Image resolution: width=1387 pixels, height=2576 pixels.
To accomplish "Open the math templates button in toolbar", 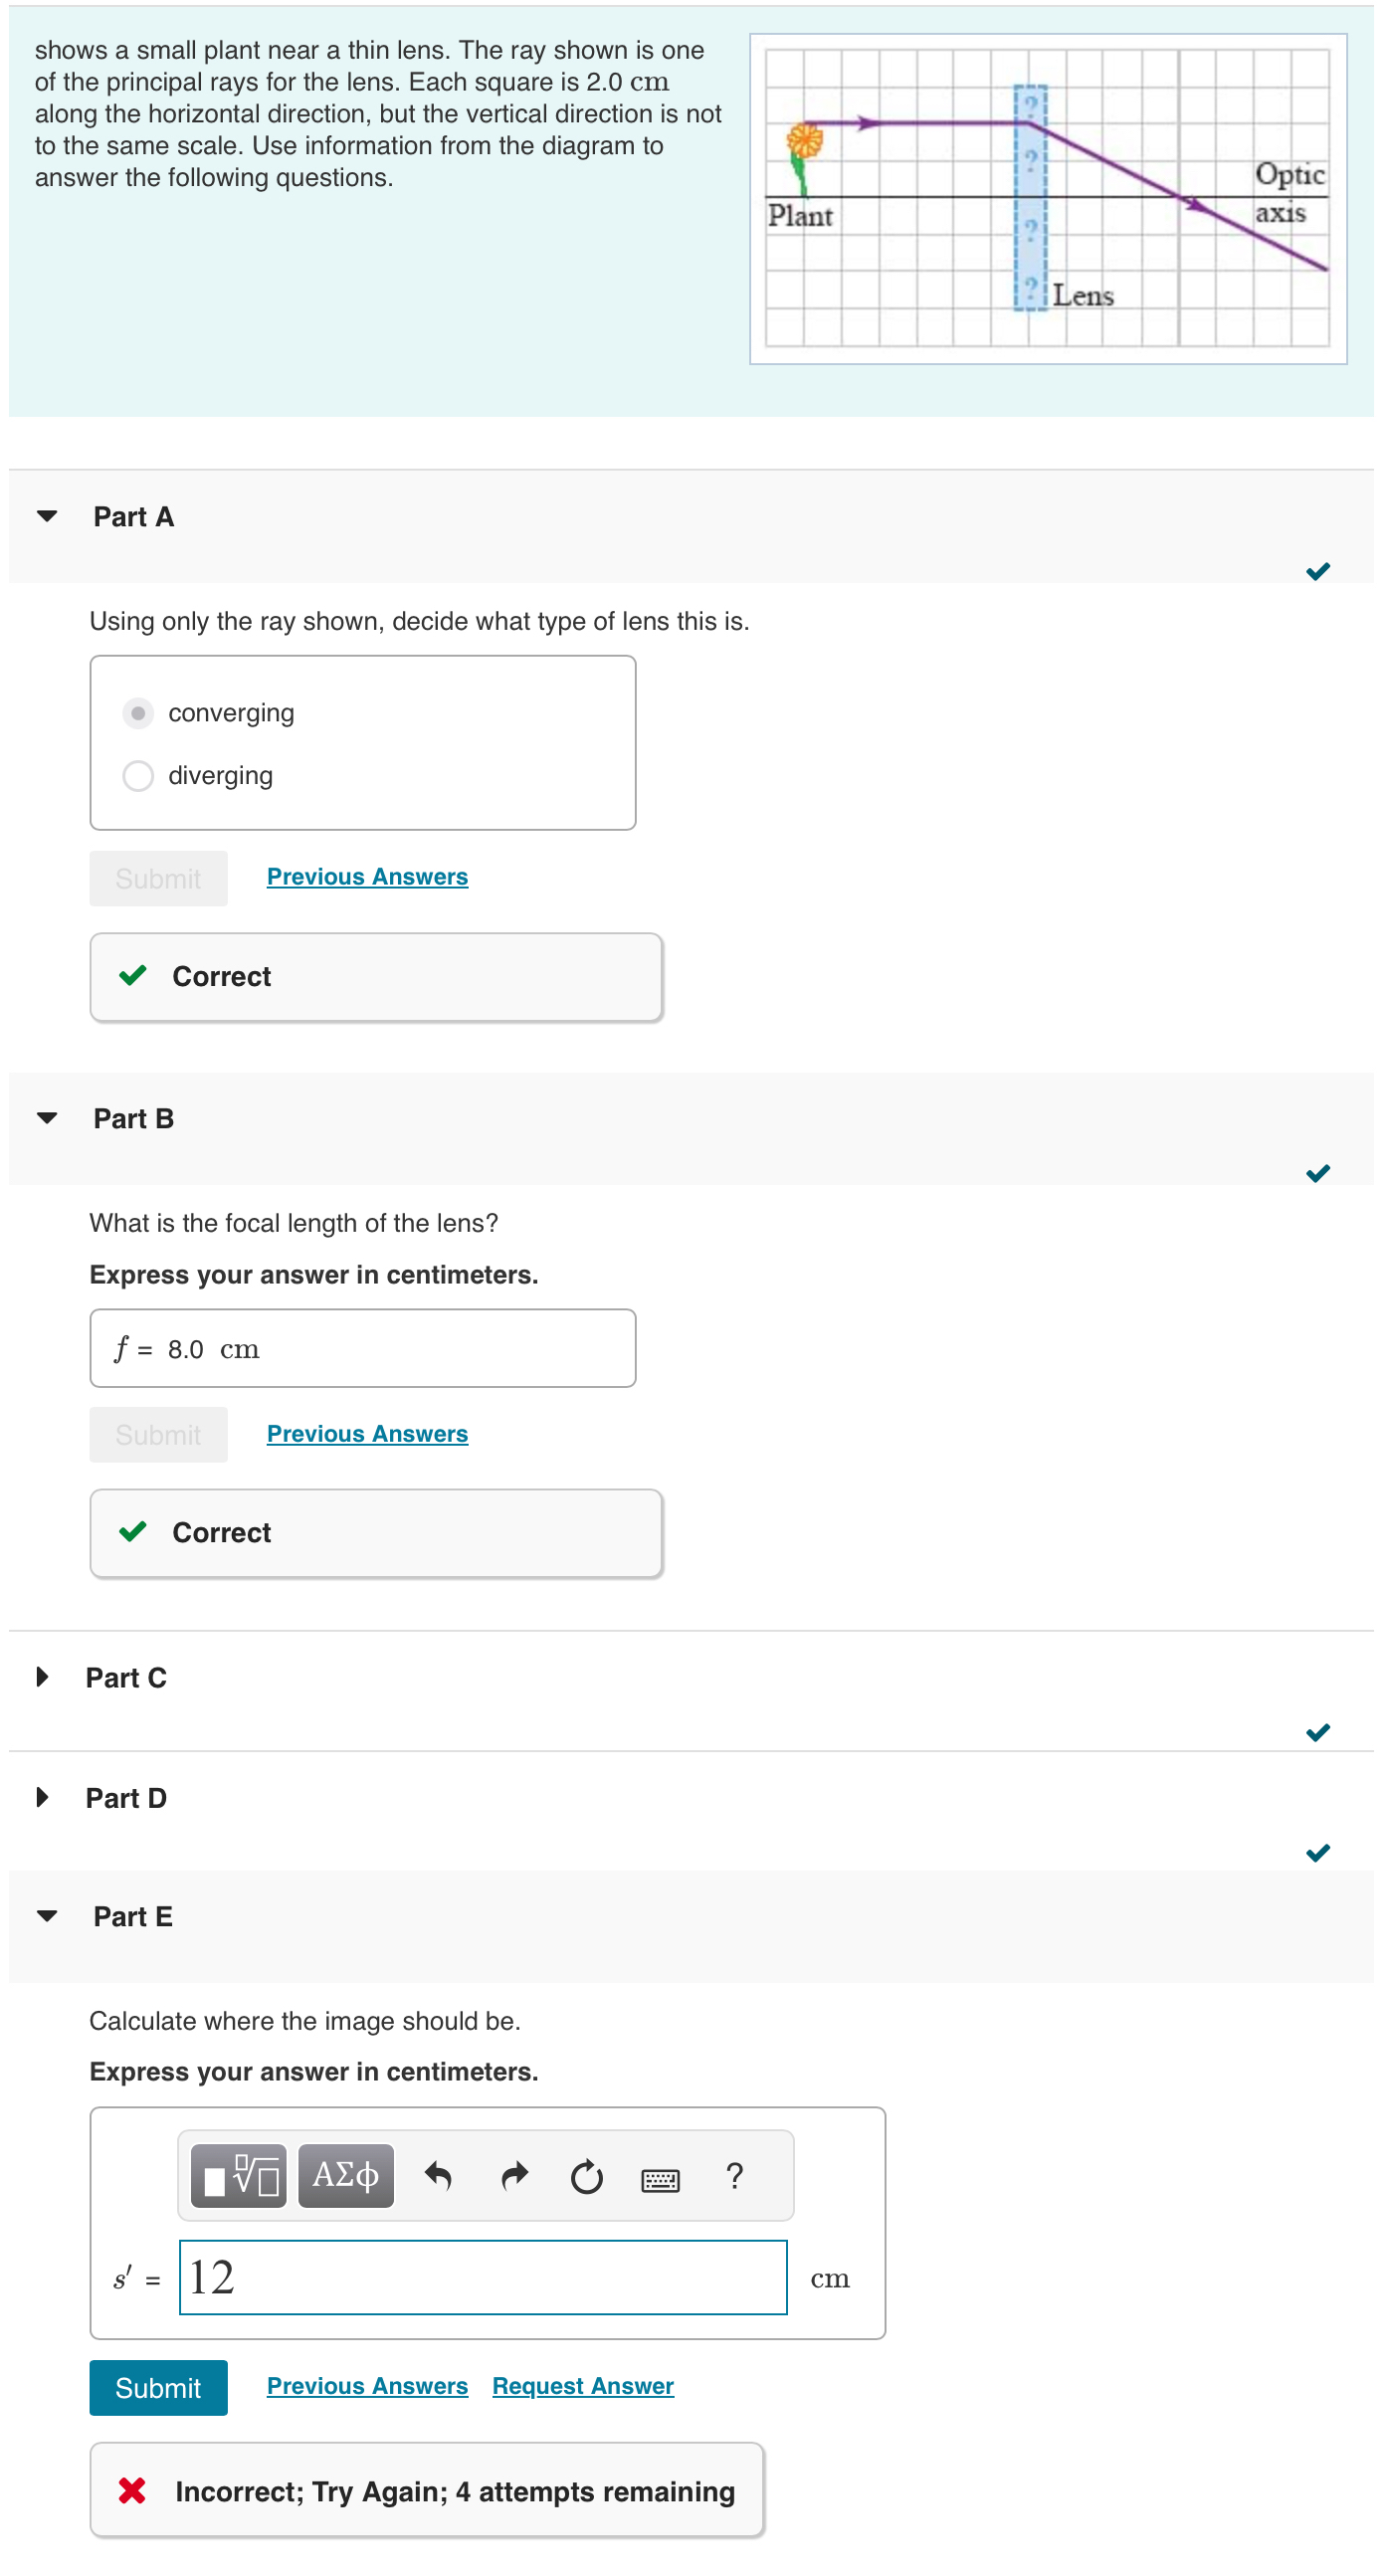I will tap(238, 2175).
